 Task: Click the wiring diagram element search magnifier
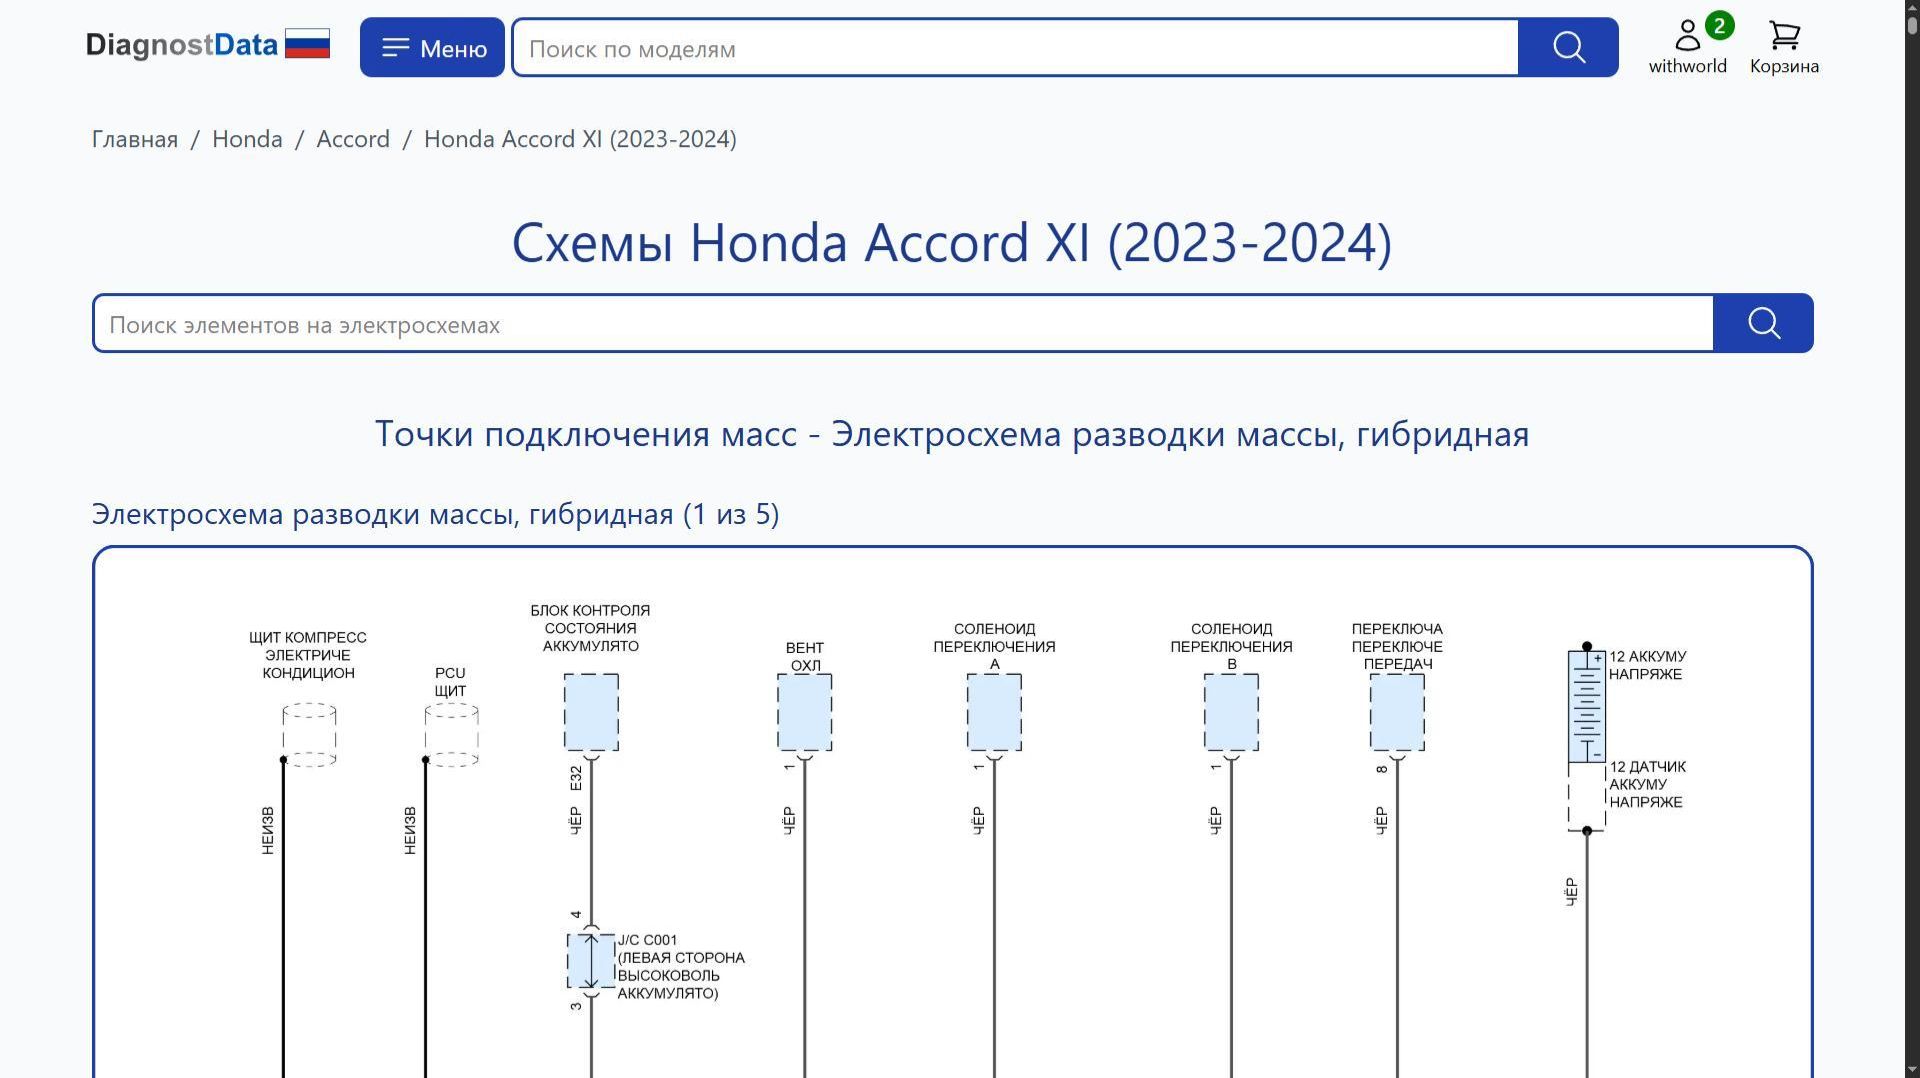click(1763, 323)
